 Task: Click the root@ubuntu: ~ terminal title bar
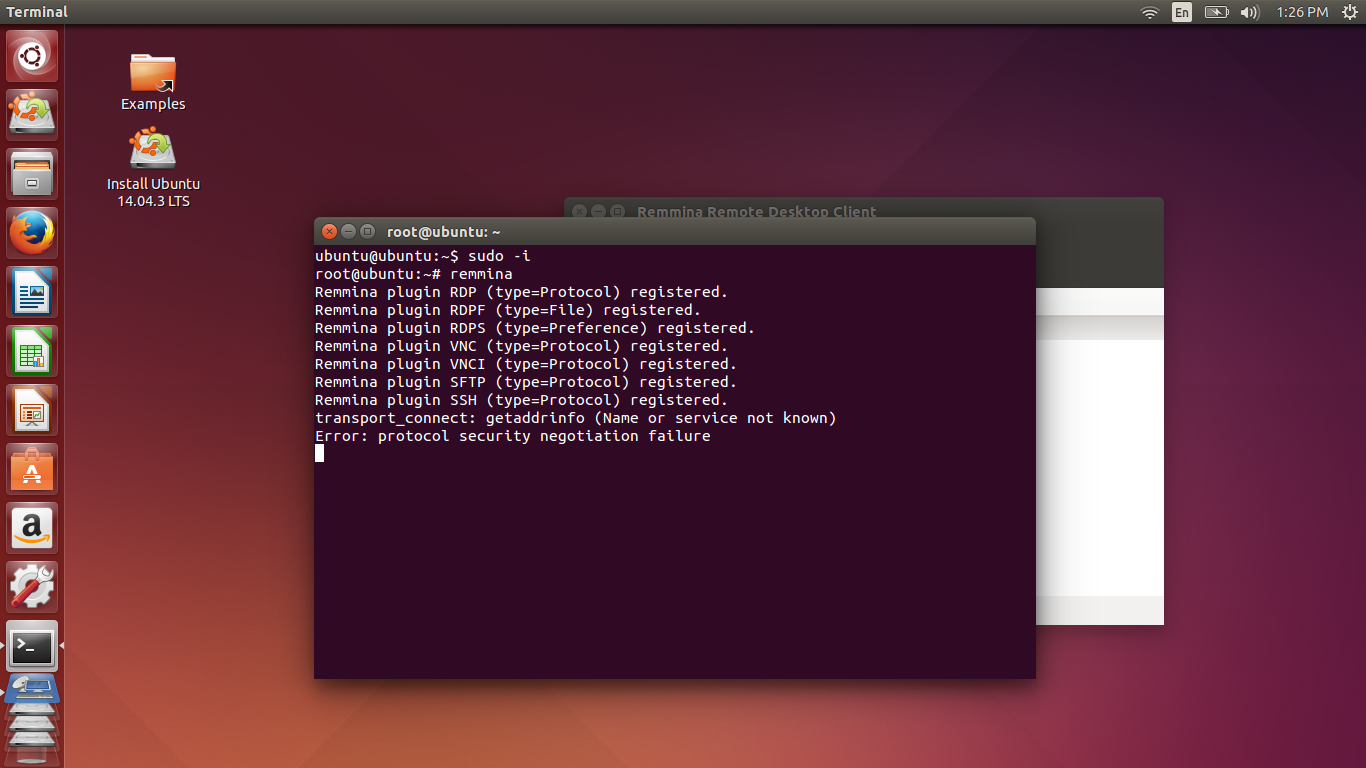point(675,231)
